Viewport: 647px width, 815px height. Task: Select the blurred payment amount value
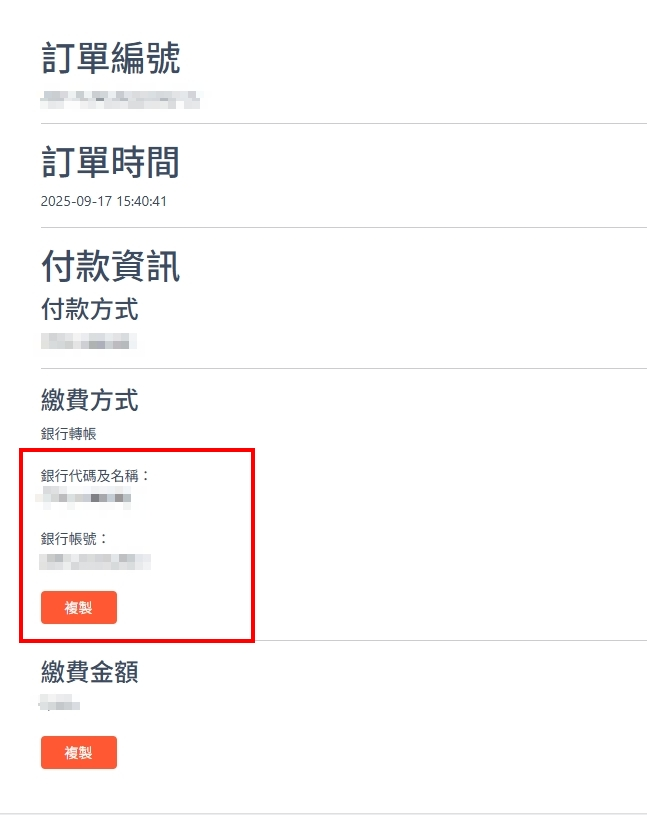pyautogui.click(x=60, y=704)
